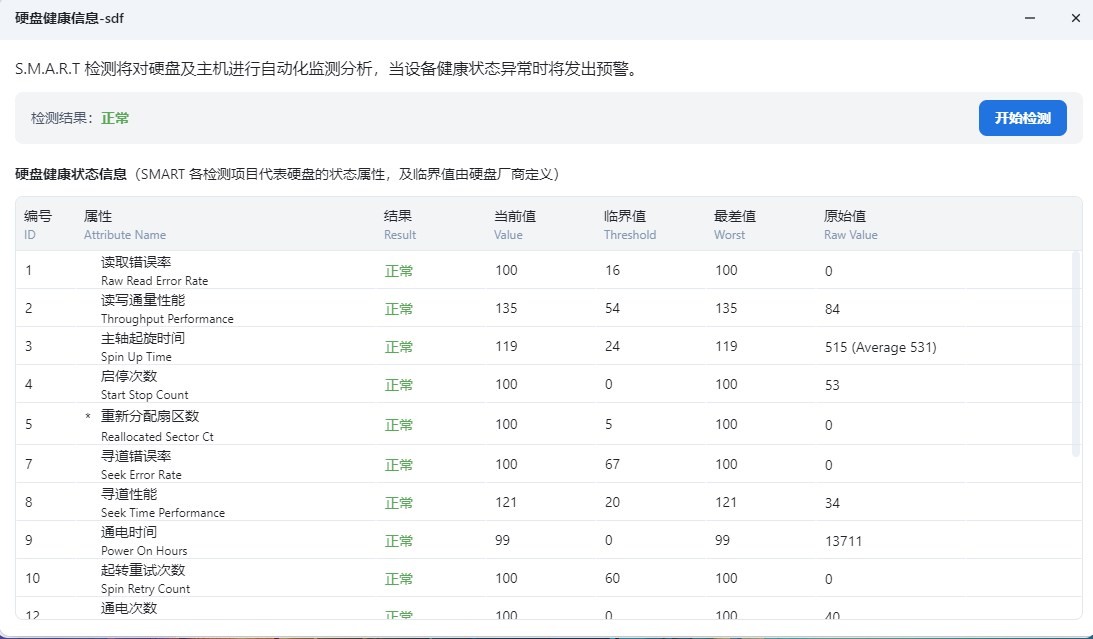Click the 正常 result for Spin Retry Count

399,579
